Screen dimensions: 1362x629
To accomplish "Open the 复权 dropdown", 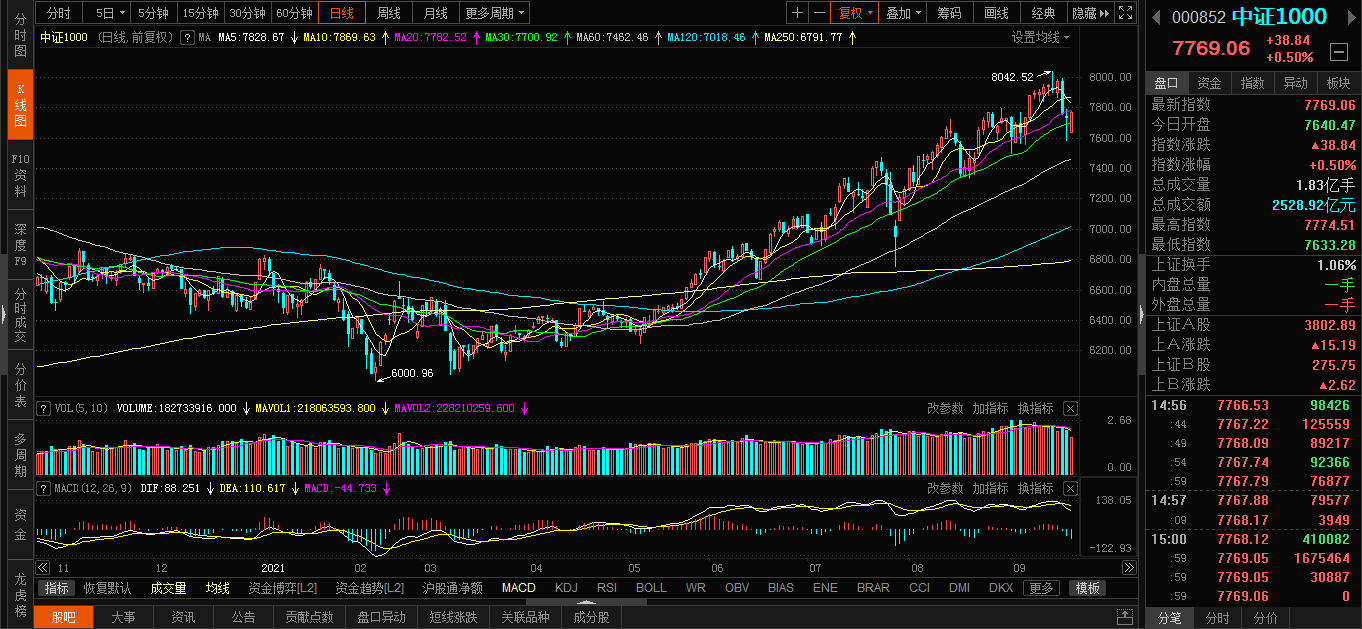I will pyautogui.click(x=855, y=13).
